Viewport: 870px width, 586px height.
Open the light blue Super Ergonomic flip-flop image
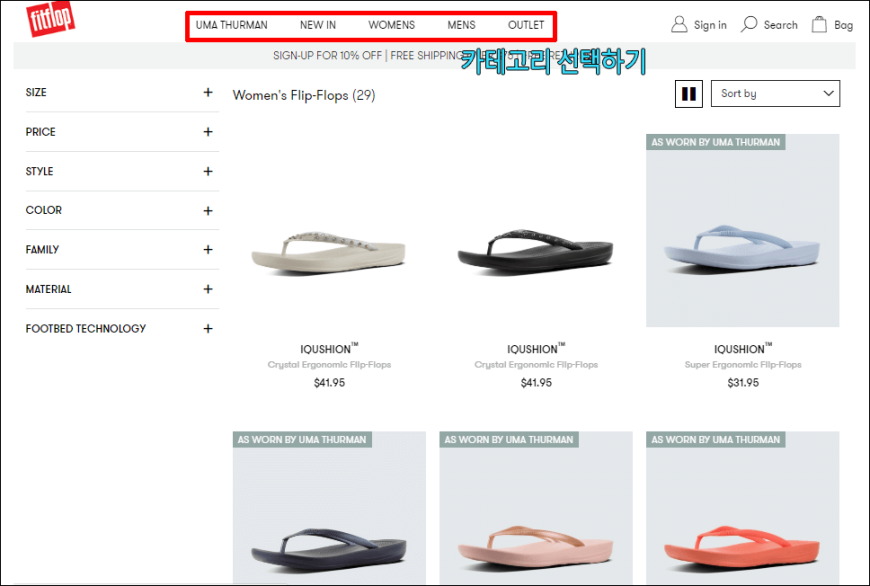(742, 231)
